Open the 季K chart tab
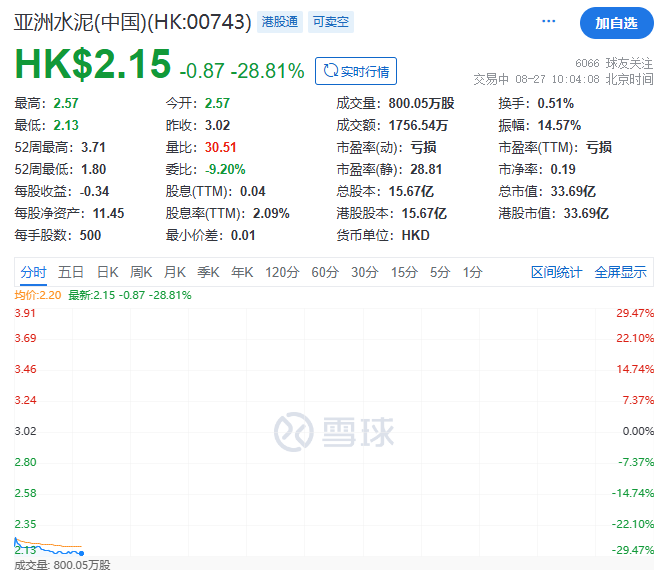Screen dimensions: 663x570 coord(208,272)
